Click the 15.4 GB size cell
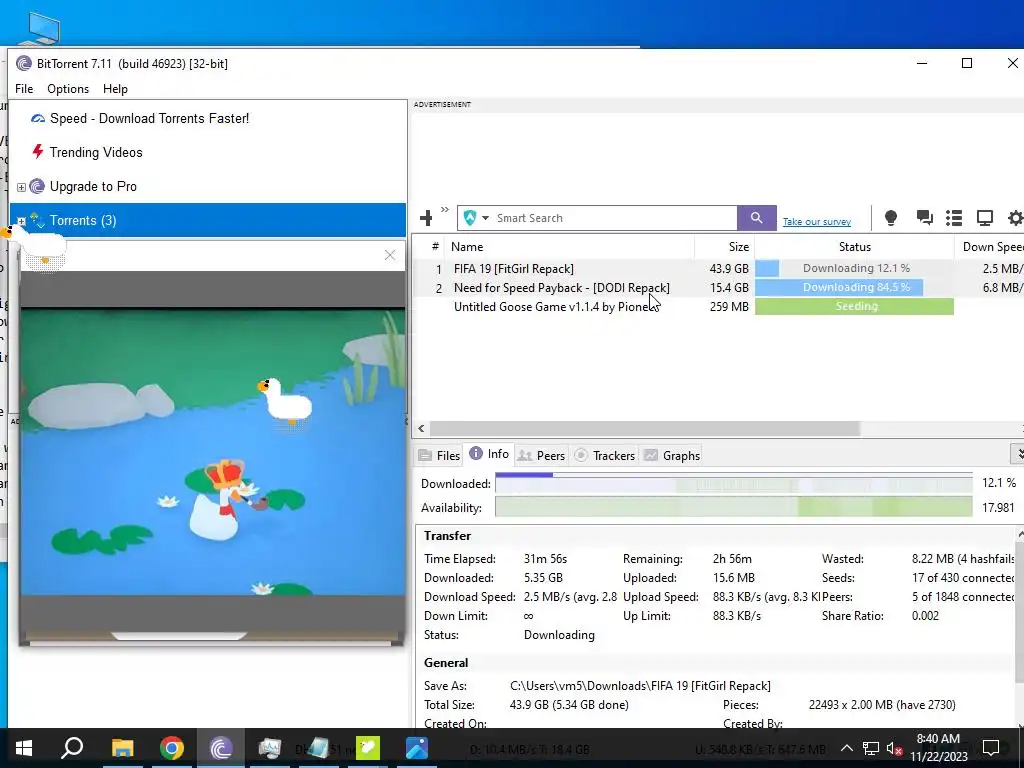This screenshot has height=768, width=1024. pos(729,287)
